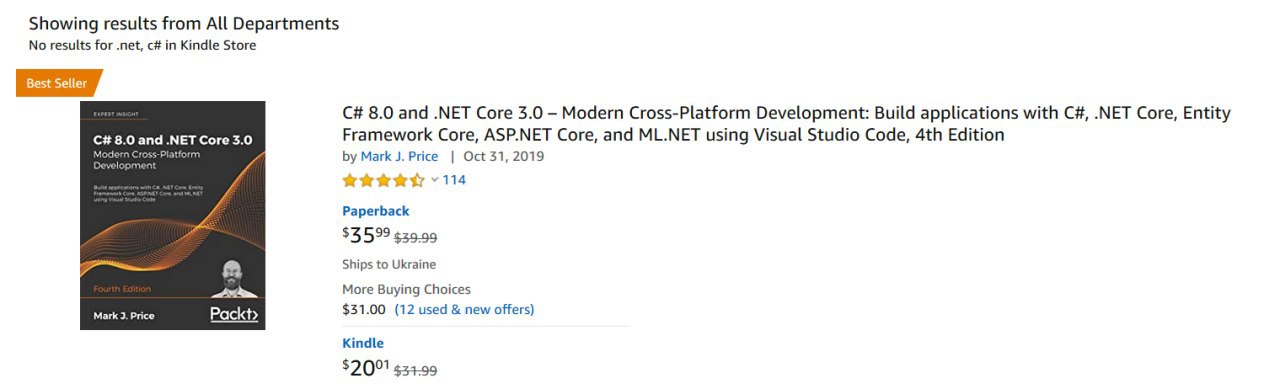Click the $35.99 paperback price

tap(366, 235)
